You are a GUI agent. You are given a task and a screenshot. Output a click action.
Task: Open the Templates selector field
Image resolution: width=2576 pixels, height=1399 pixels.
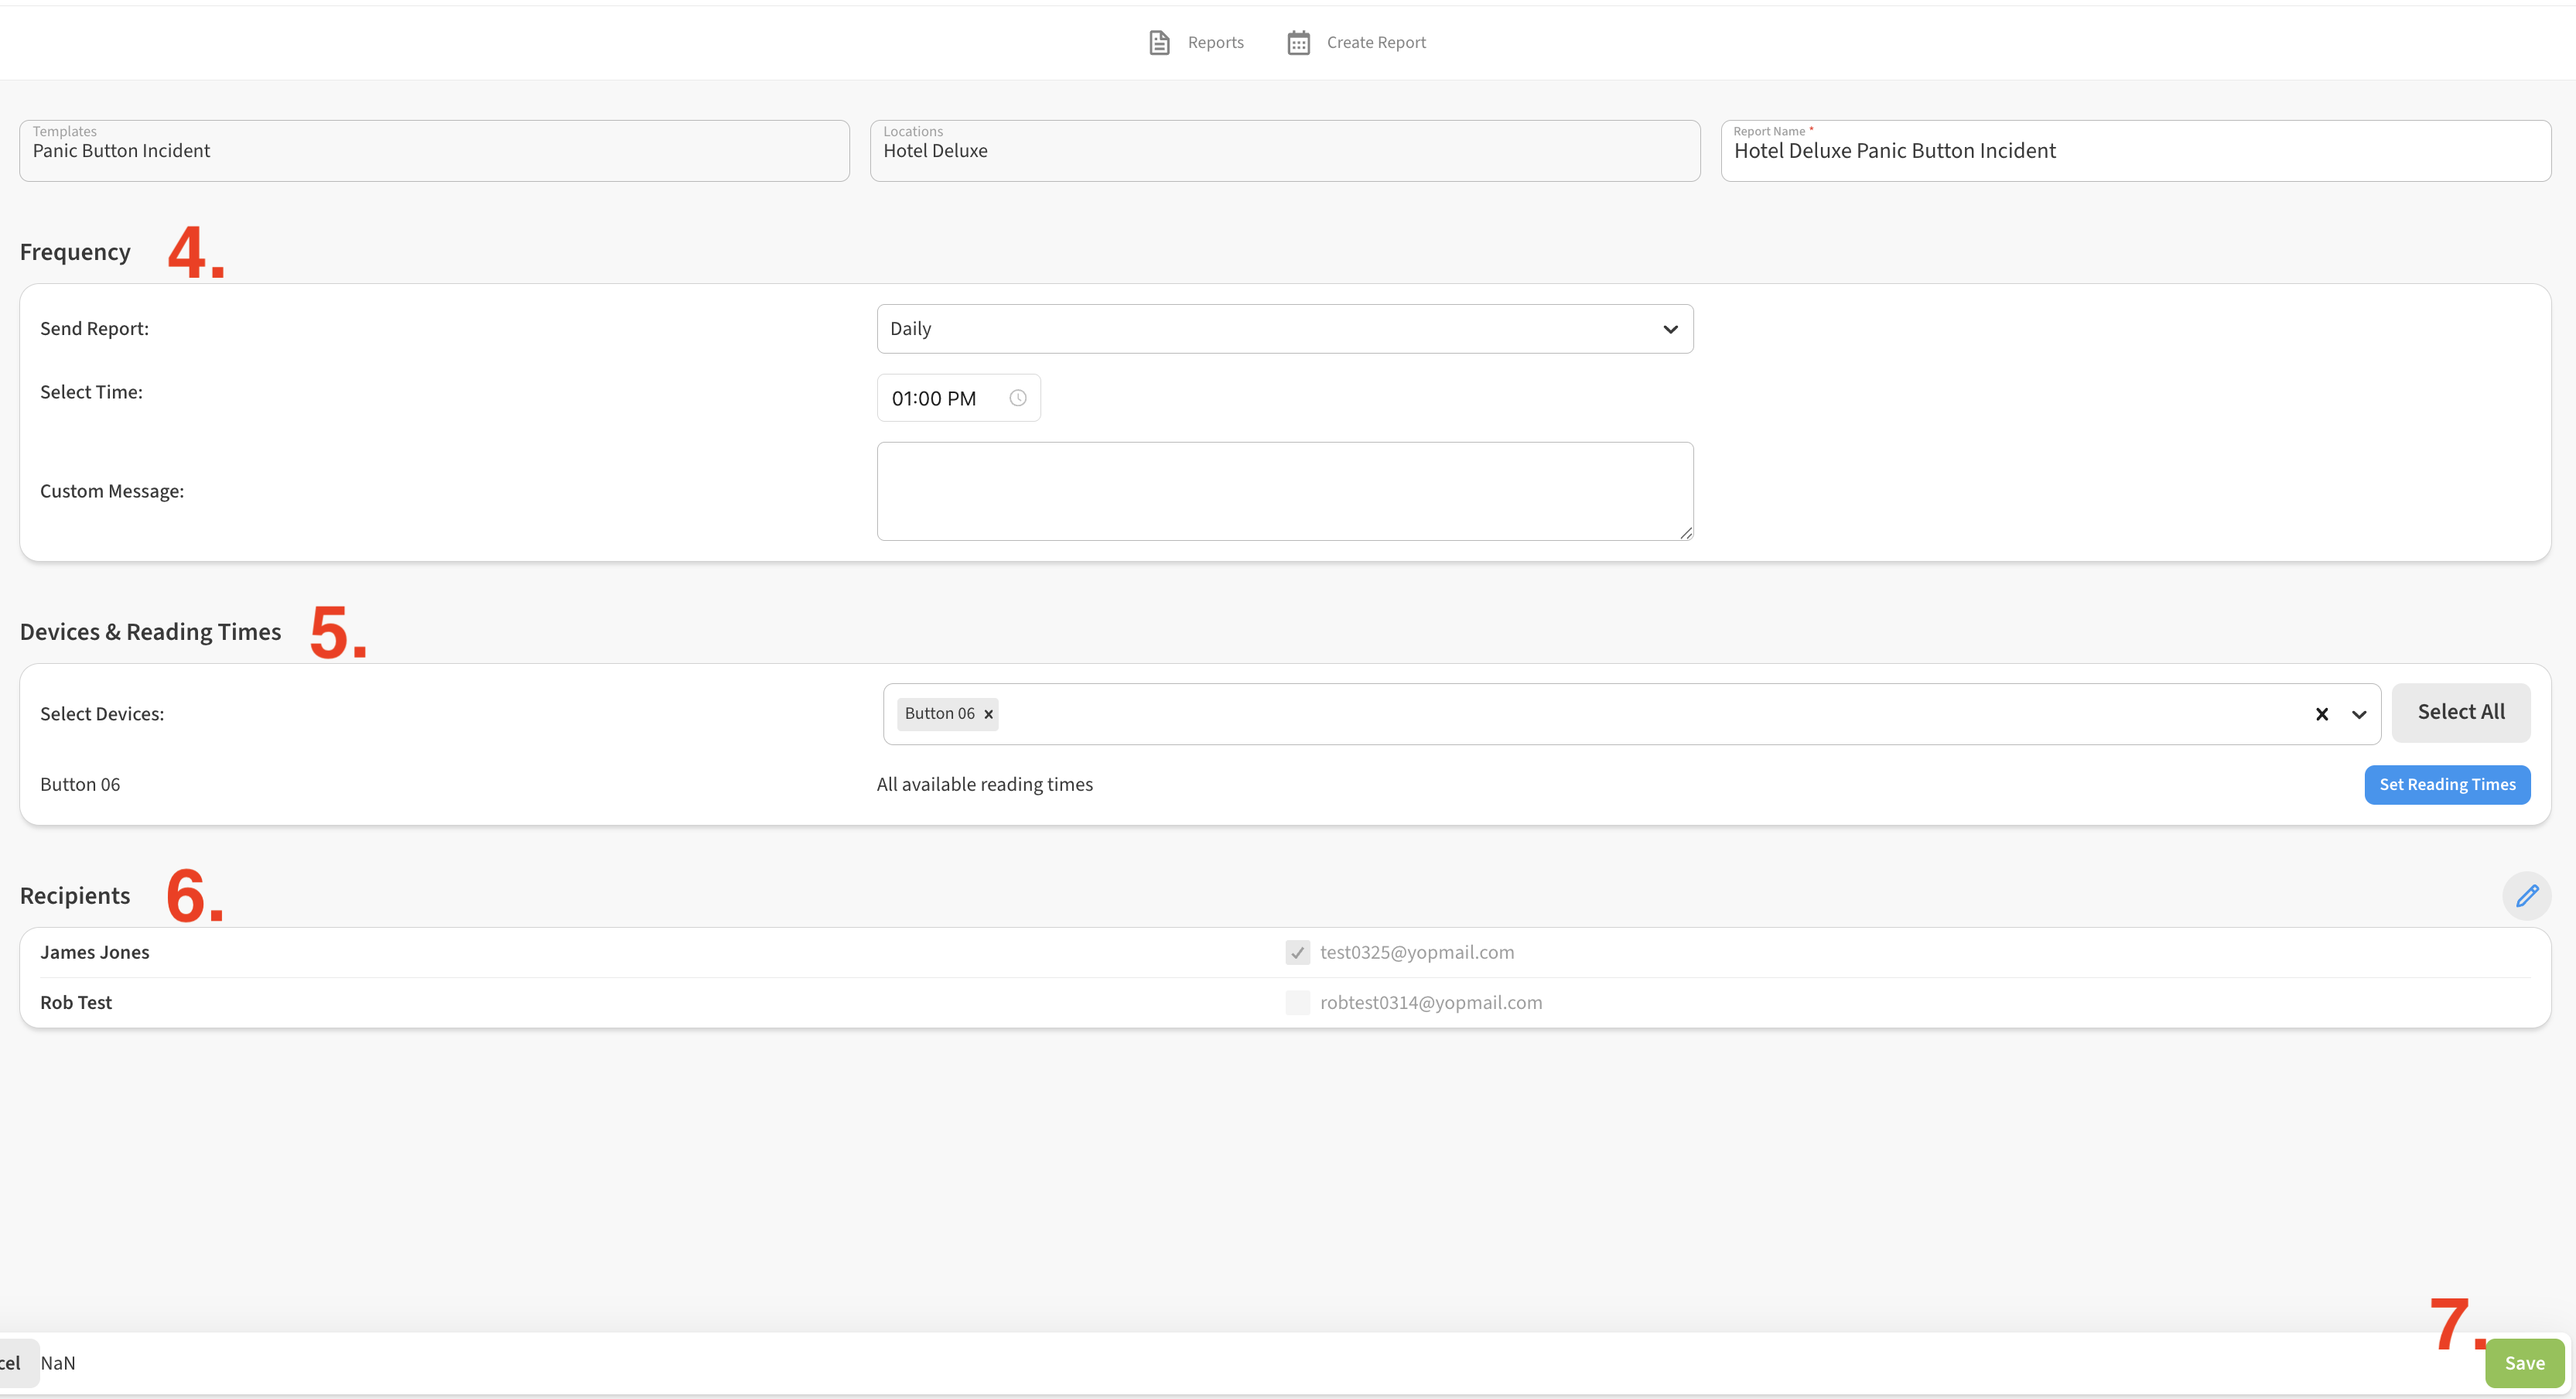pos(434,151)
